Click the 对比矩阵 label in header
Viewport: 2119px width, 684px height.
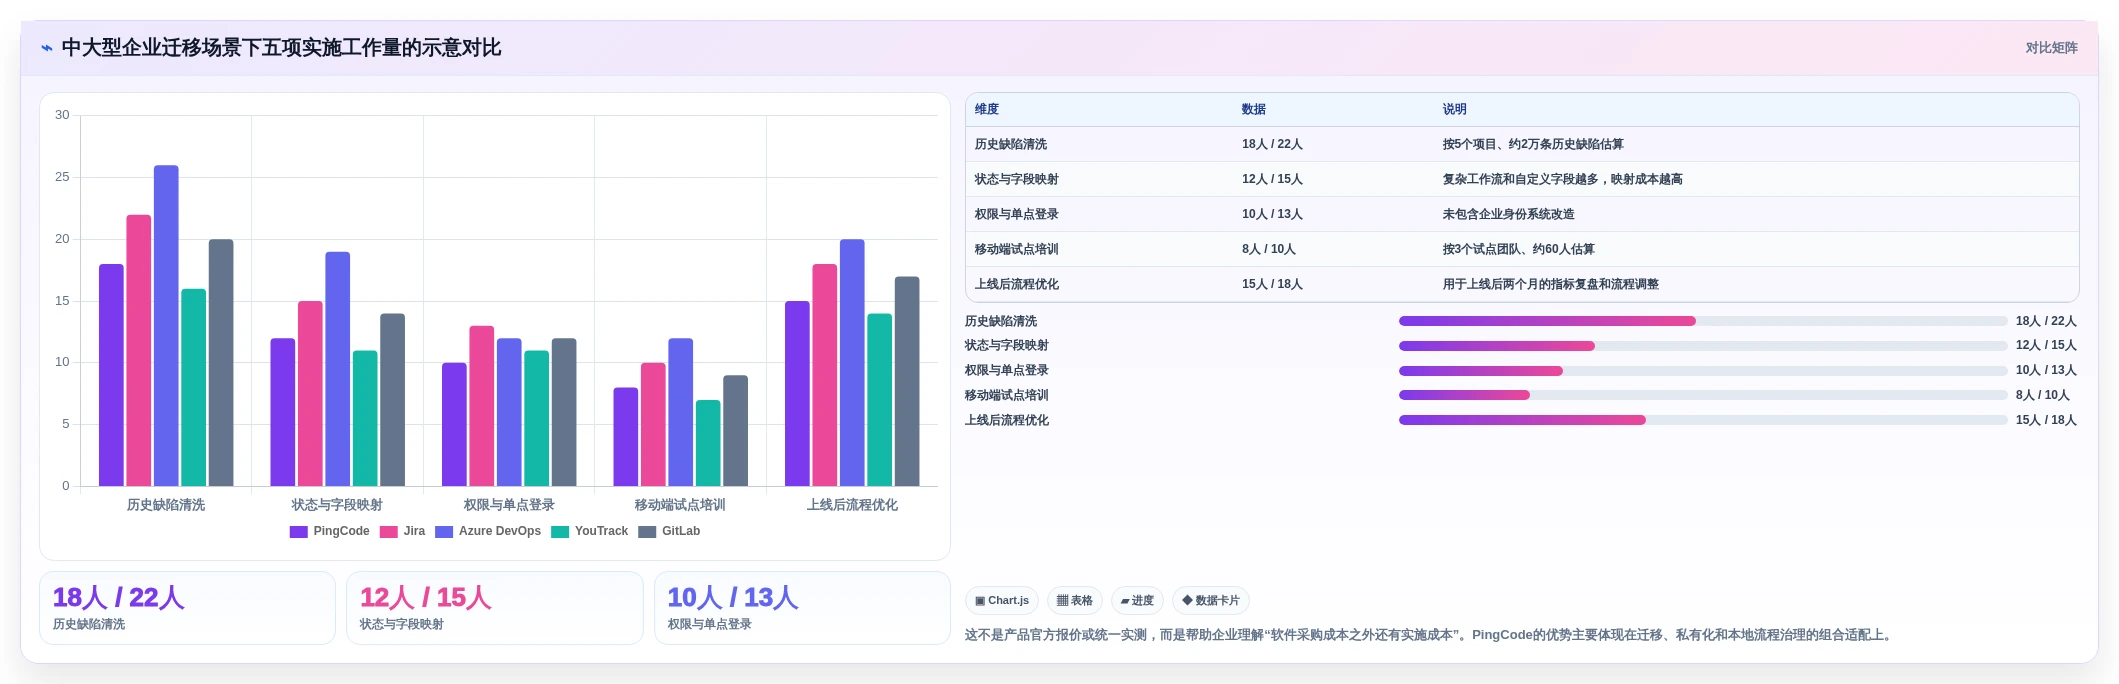pos(2051,48)
